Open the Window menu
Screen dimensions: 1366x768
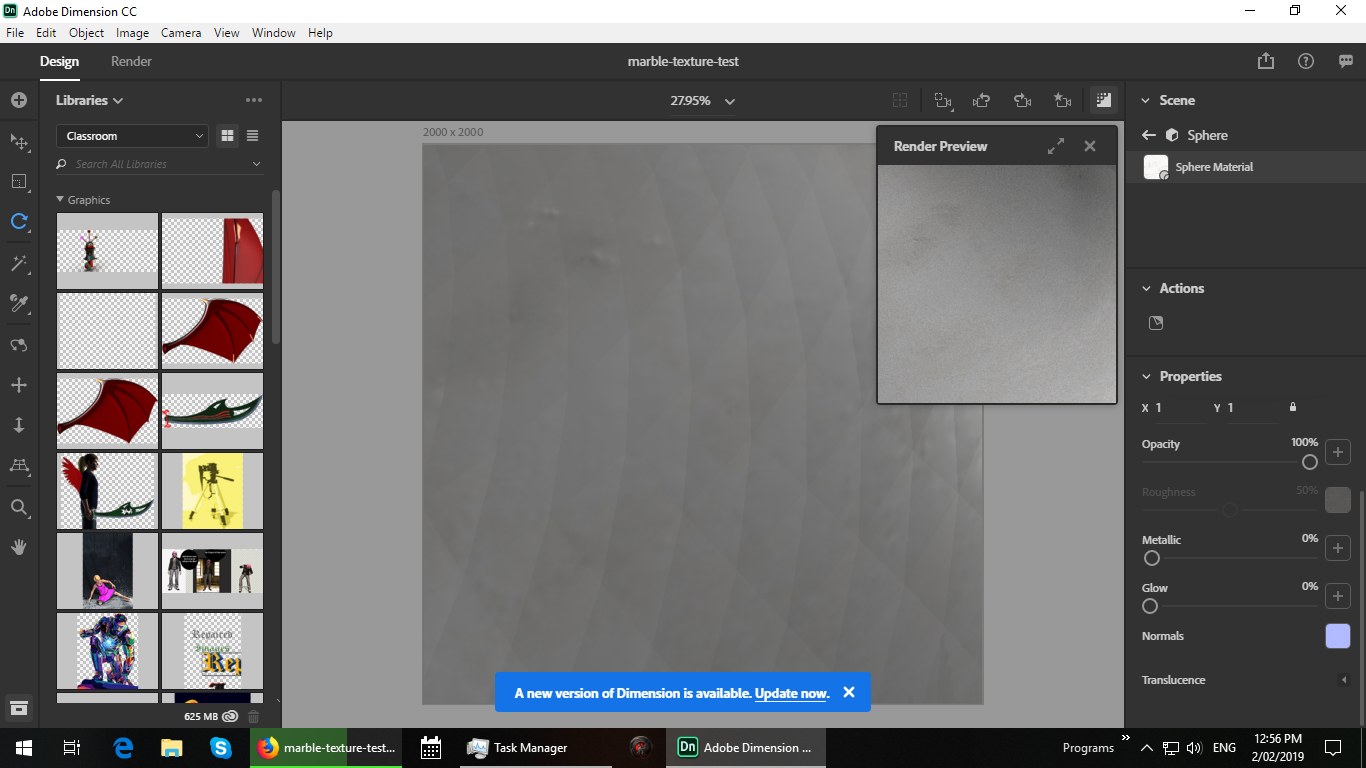[x=274, y=33]
